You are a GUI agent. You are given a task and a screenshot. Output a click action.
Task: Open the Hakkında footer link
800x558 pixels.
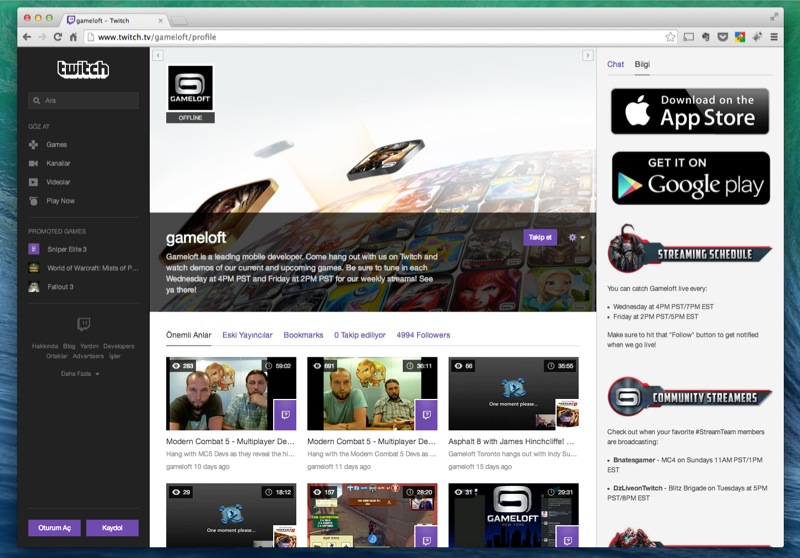point(45,346)
